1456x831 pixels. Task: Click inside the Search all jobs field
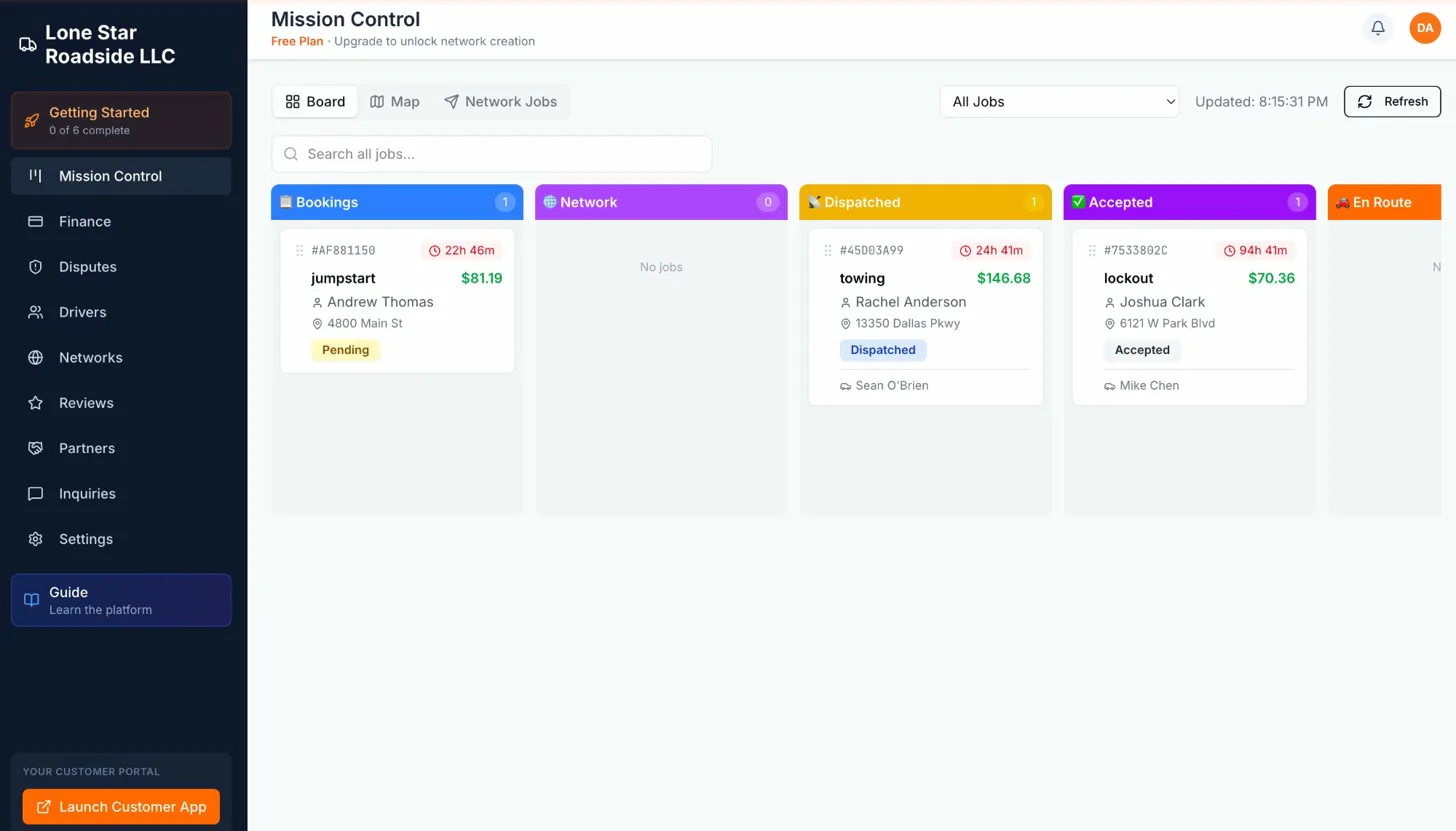[491, 154]
